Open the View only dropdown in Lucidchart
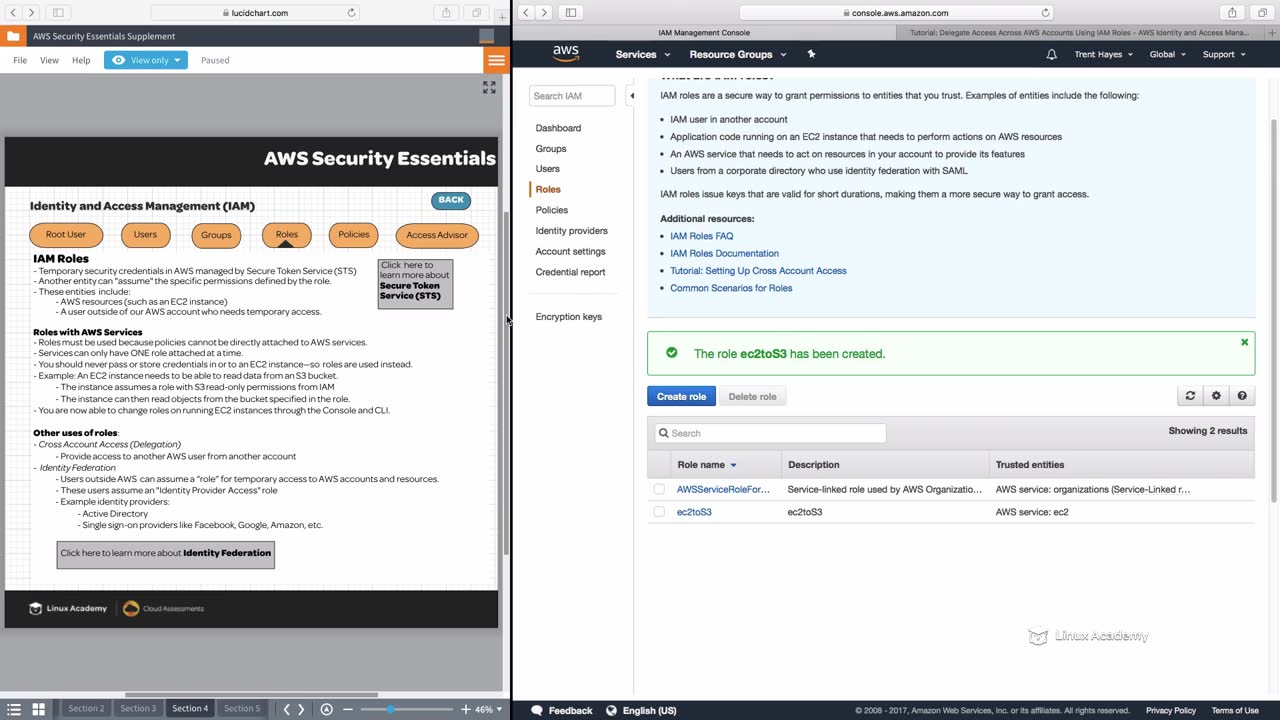Image resolution: width=1280 pixels, height=720 pixels. click(x=146, y=60)
